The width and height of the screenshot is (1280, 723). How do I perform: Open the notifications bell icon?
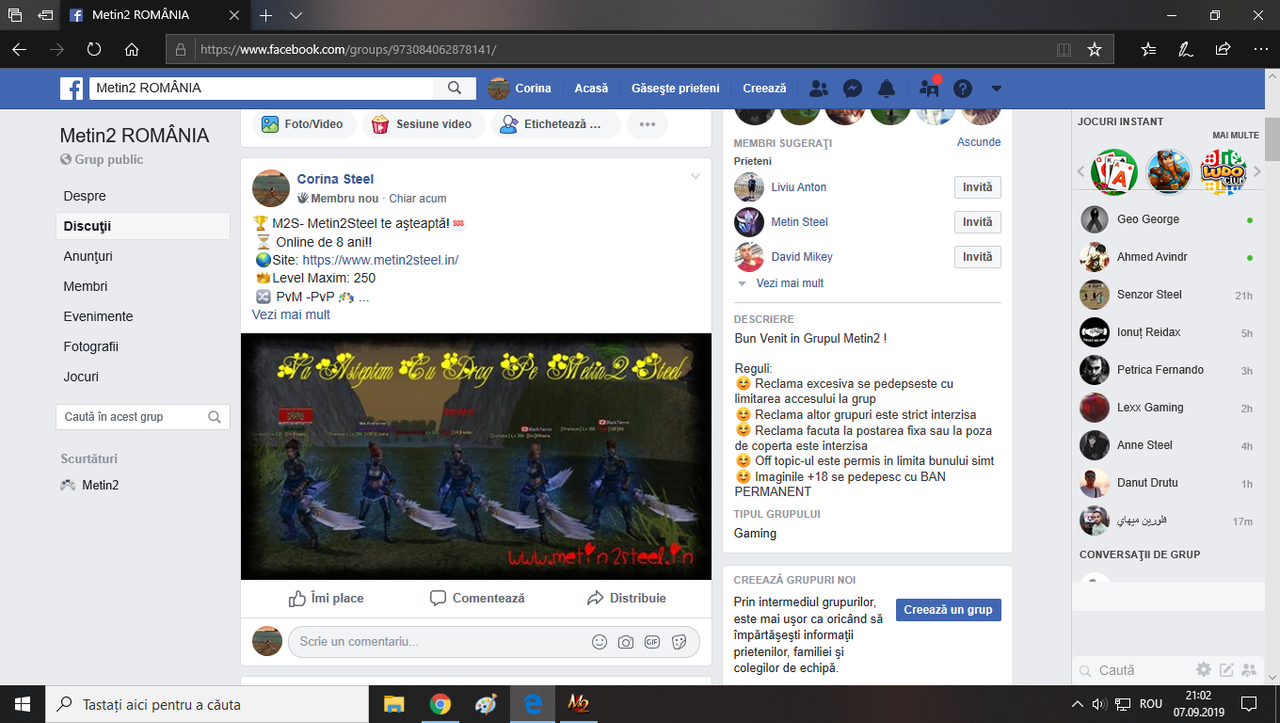pyautogui.click(x=887, y=89)
